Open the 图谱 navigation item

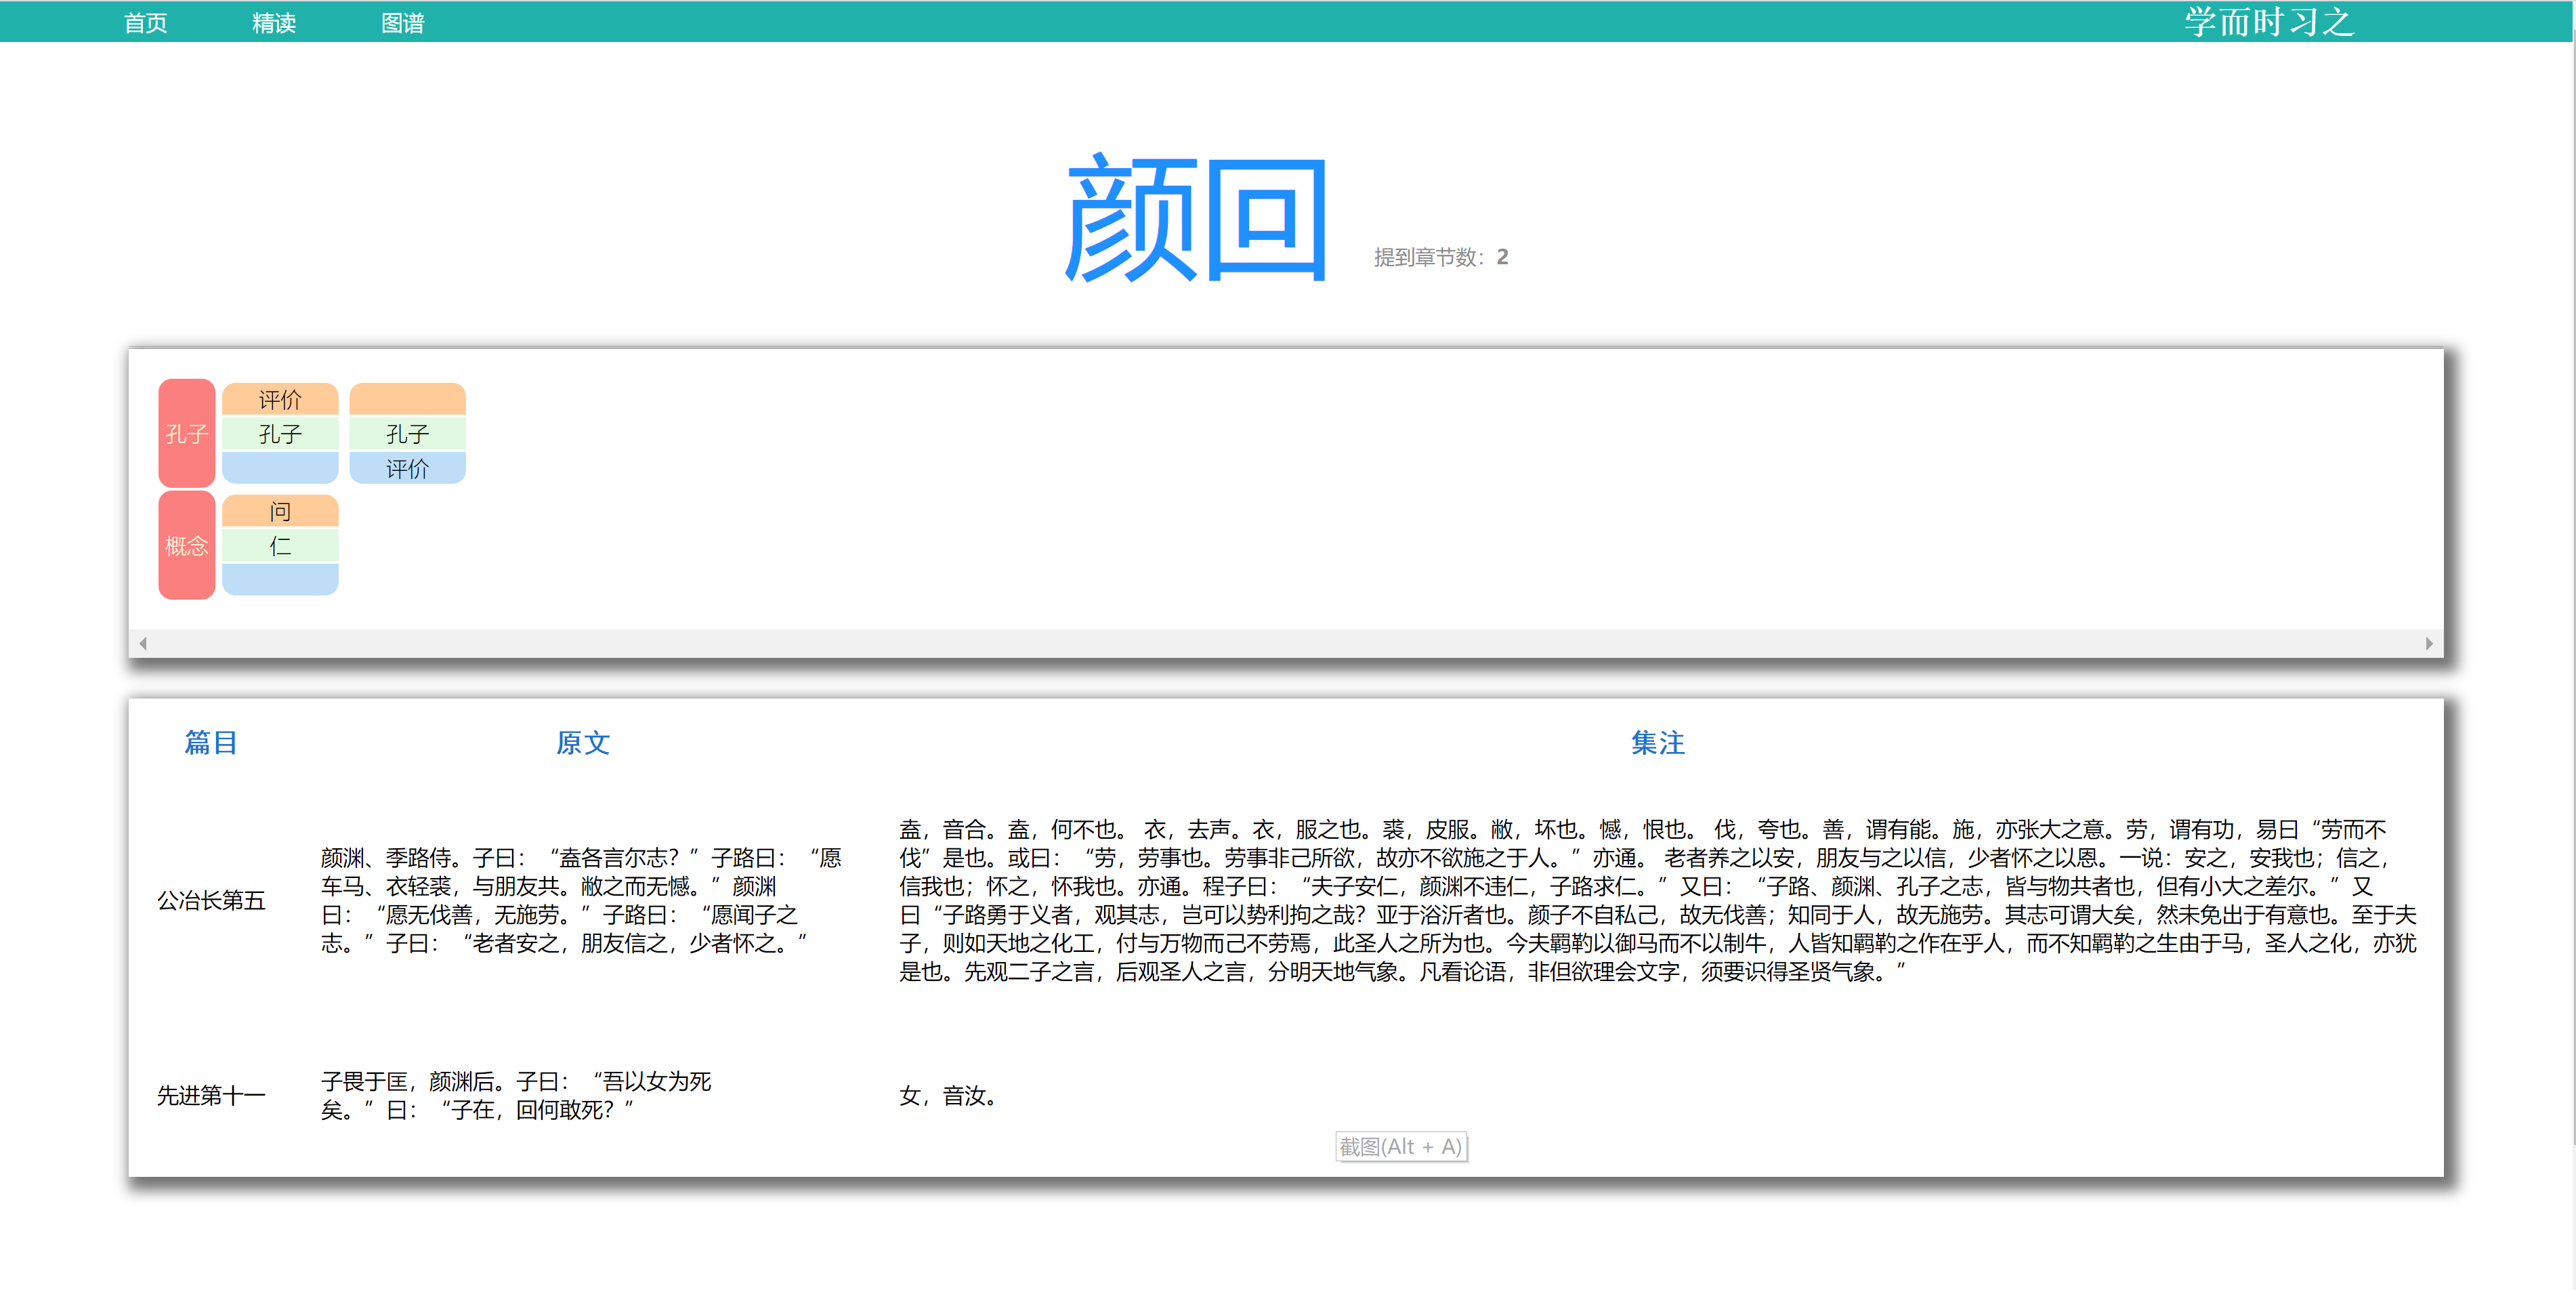coord(402,22)
